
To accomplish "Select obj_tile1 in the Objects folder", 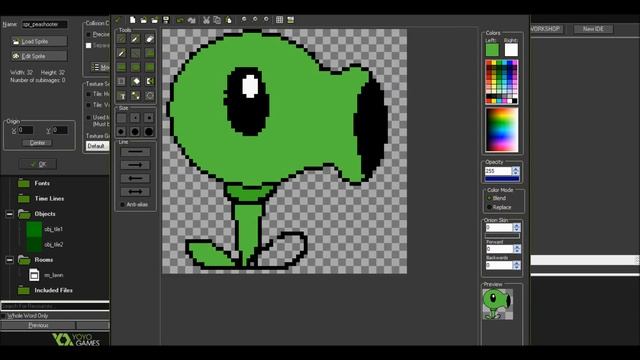I will (x=53, y=229).
